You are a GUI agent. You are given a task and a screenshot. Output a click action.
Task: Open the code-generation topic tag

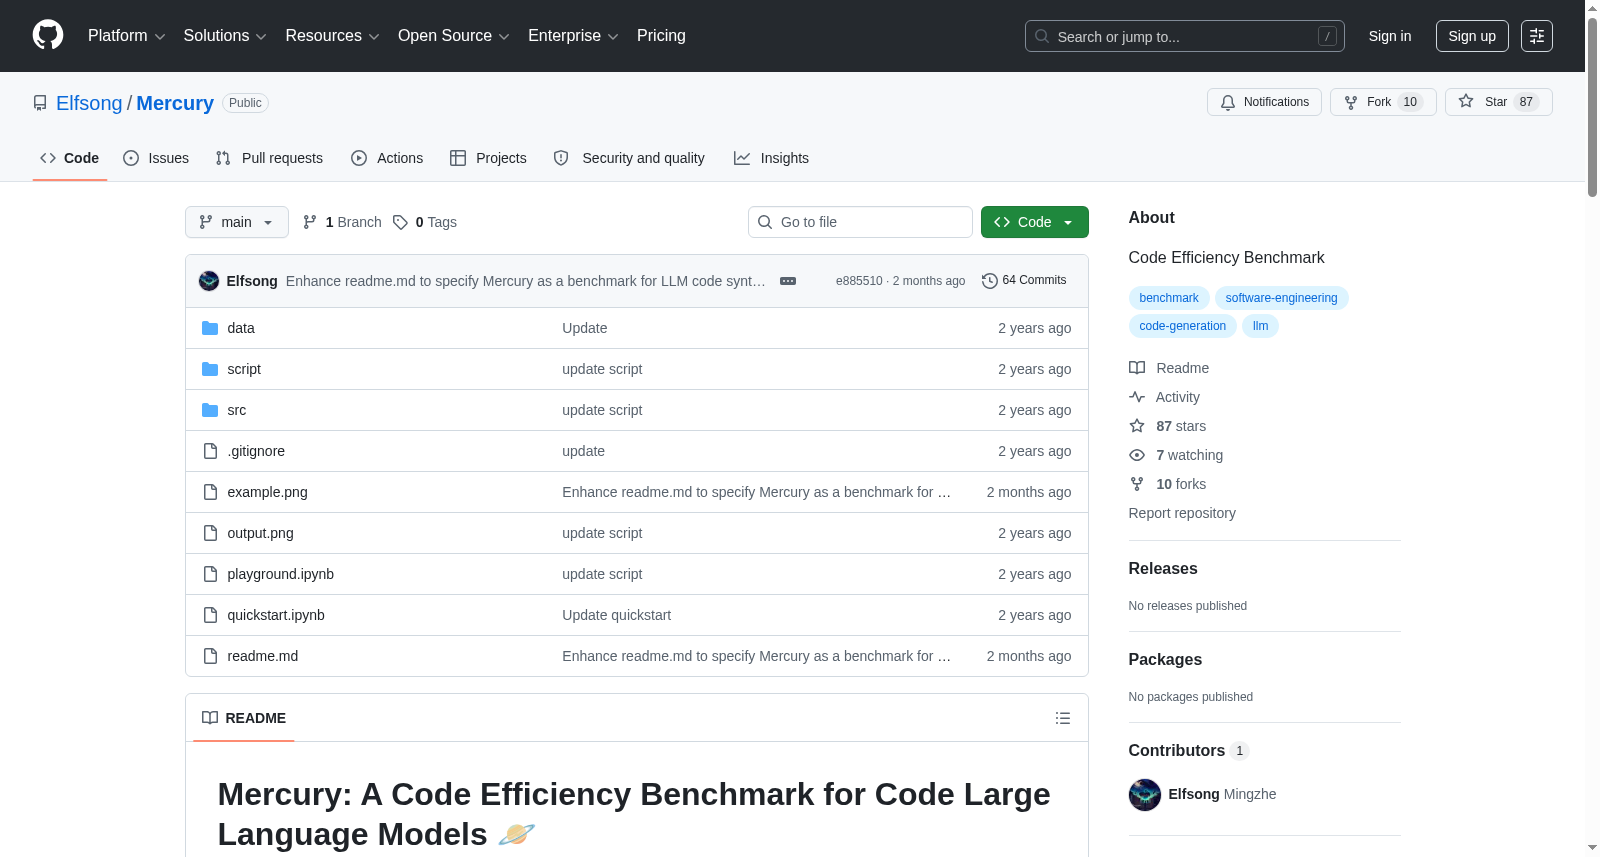1183,326
